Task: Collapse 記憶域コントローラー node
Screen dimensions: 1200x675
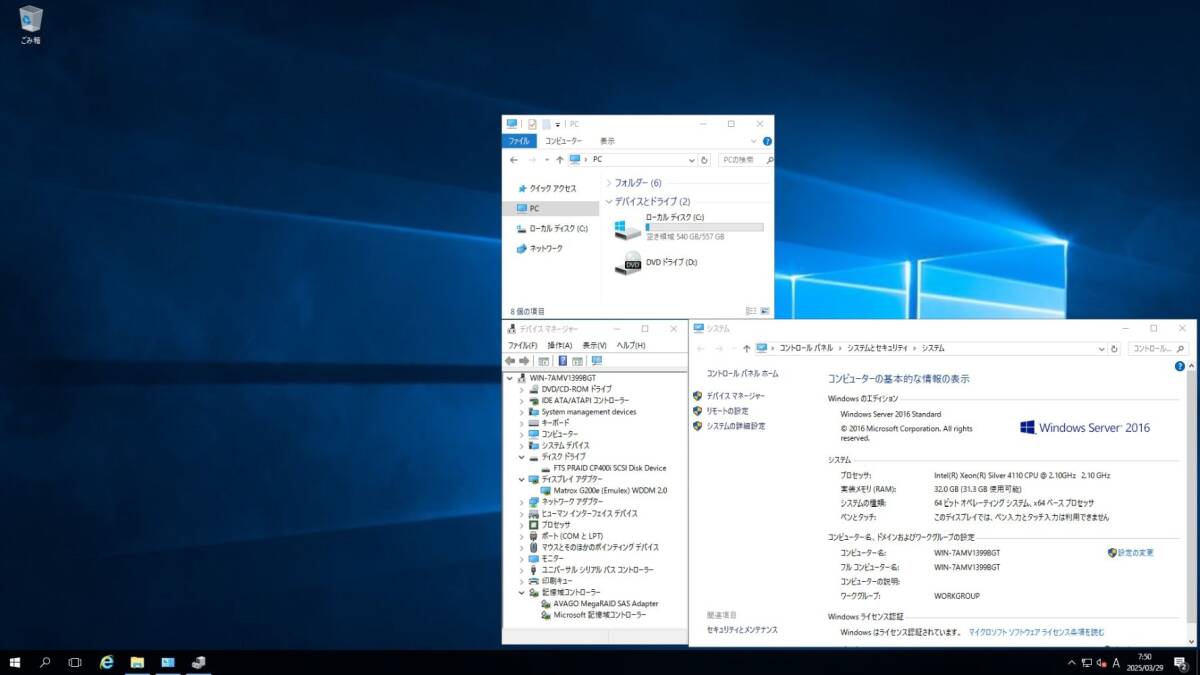Action: 521,592
